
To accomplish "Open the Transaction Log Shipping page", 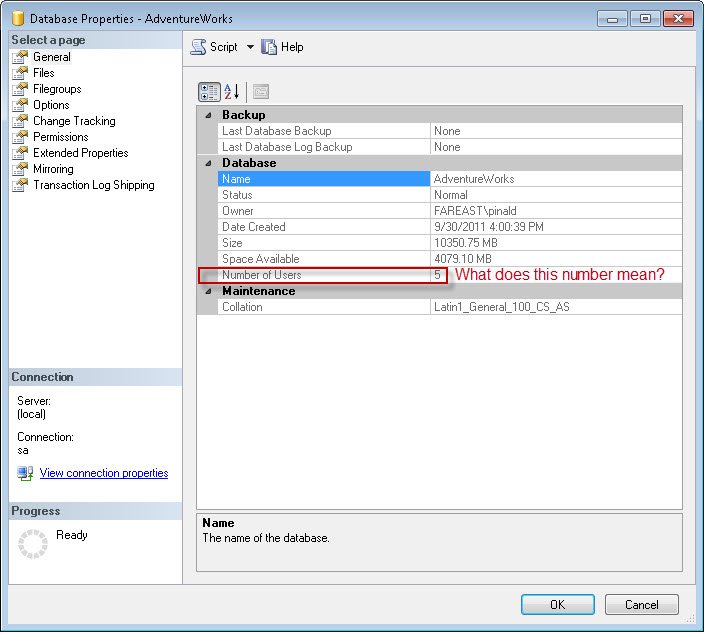I will pyautogui.click(x=94, y=185).
